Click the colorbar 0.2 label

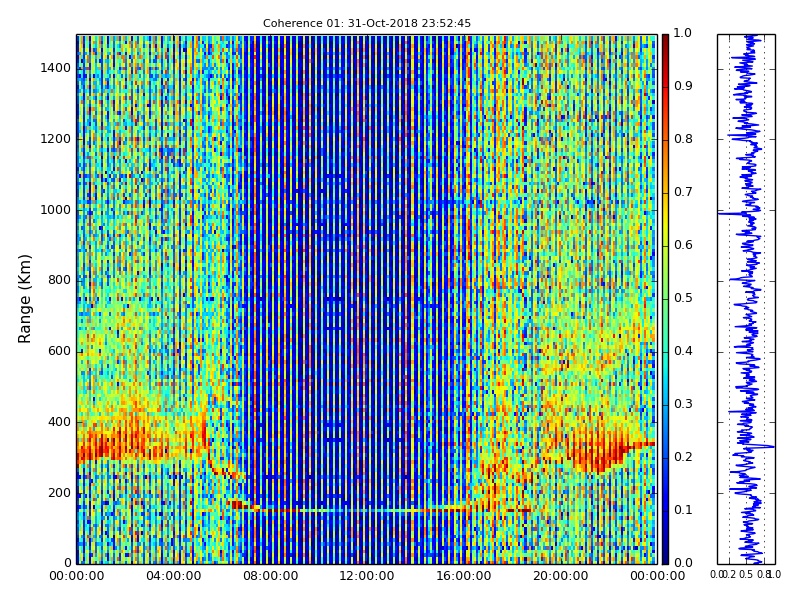tap(683, 457)
